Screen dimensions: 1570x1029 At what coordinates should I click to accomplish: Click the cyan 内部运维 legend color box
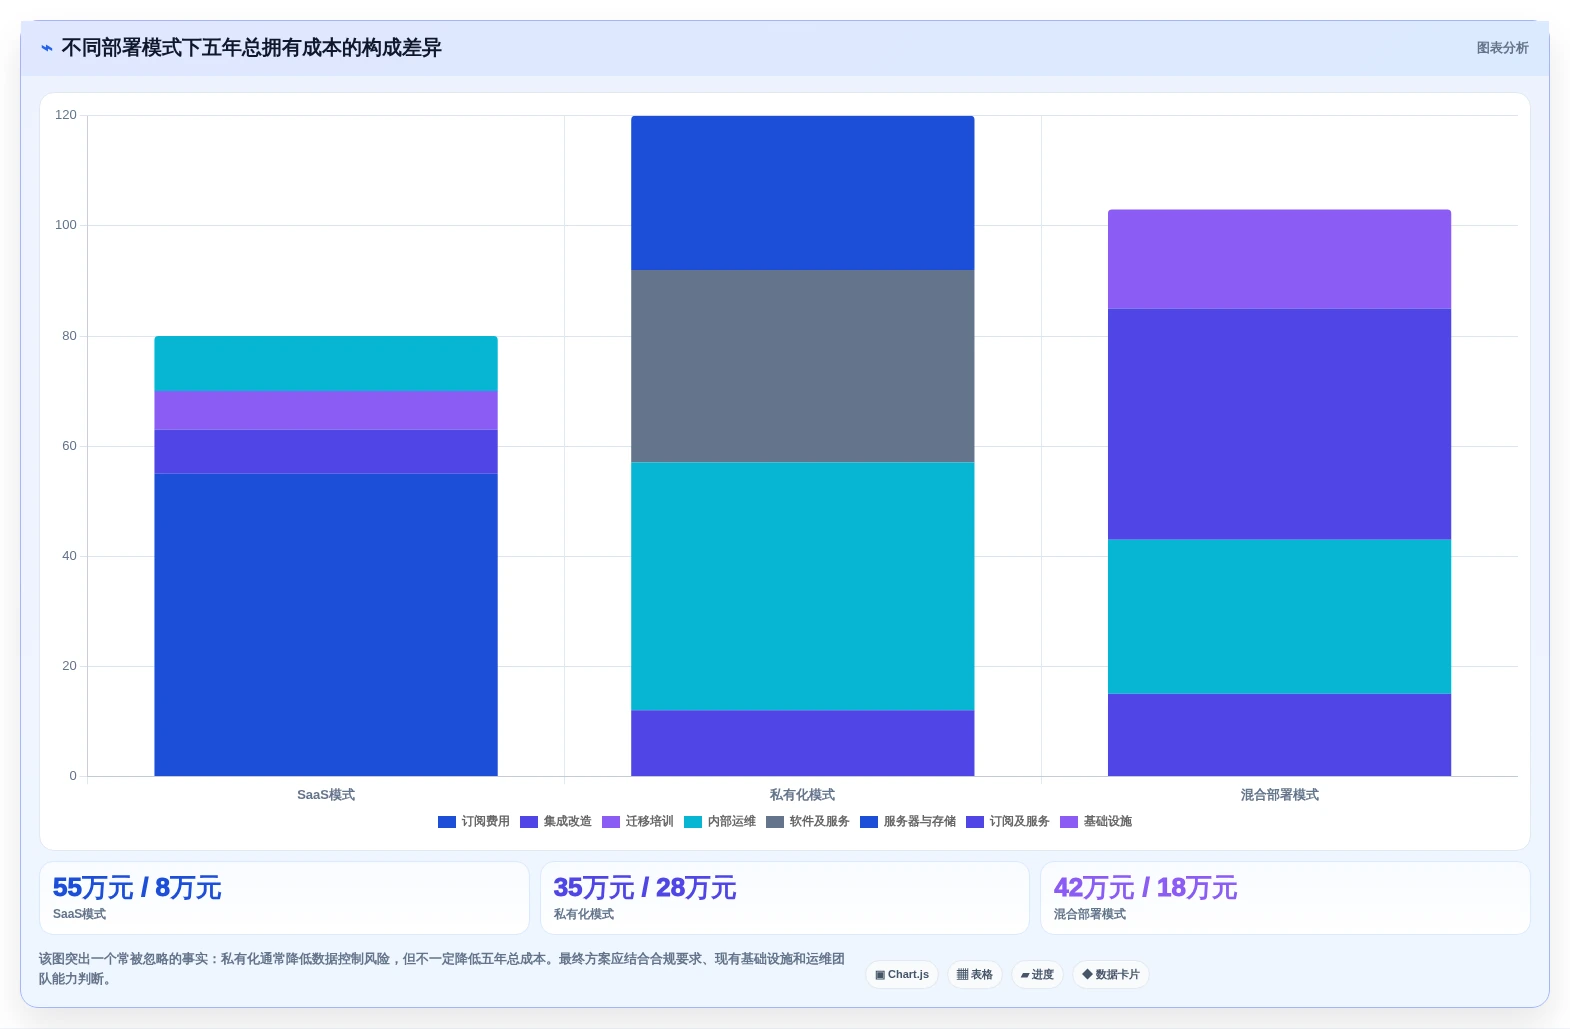click(x=693, y=822)
